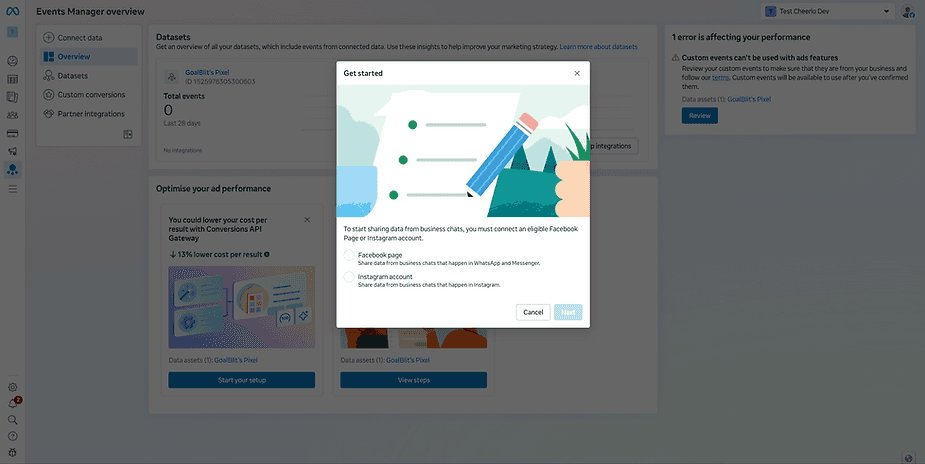This screenshot has height=464, width=925.
Task: Click the globe icon at the bottom right
Action: [908, 458]
